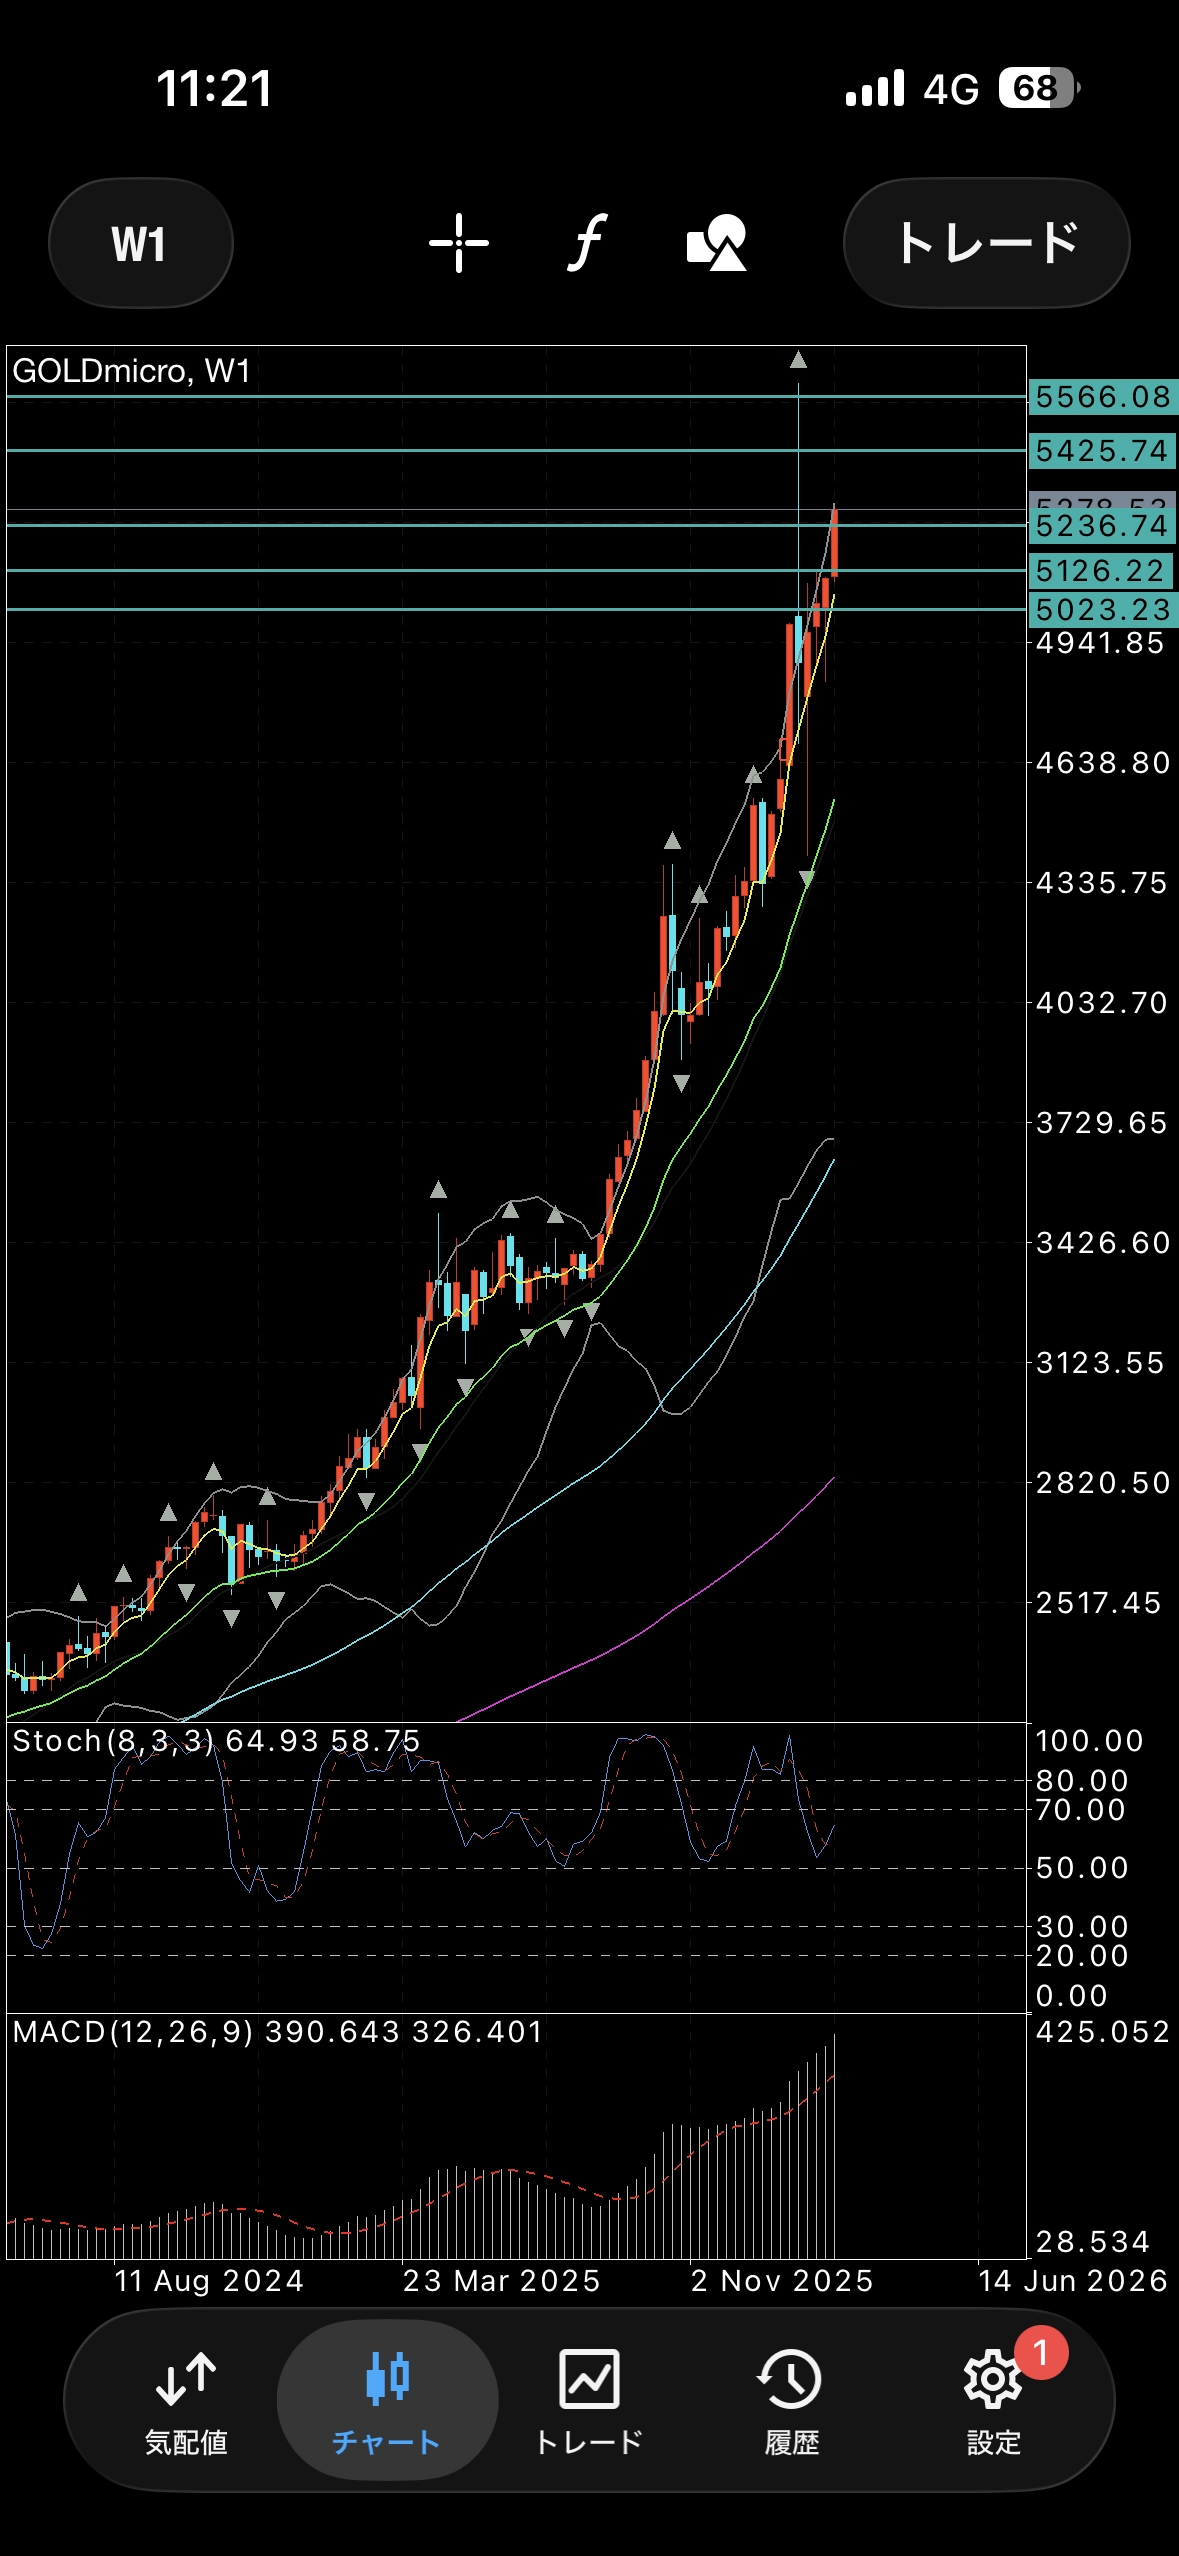Tap the Stoch(8,3,3) indicator label
This screenshot has height=2556, width=1179.
coord(112,1741)
